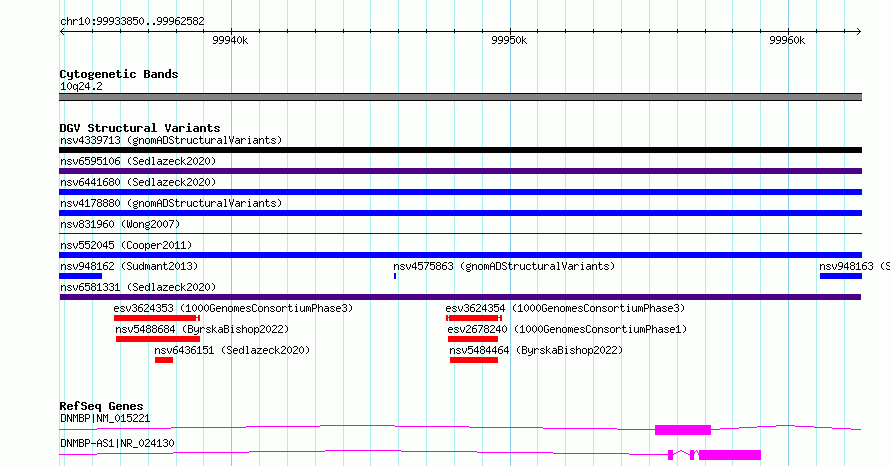Open esv3624354 1000Genomes Phase3 label

(565, 308)
